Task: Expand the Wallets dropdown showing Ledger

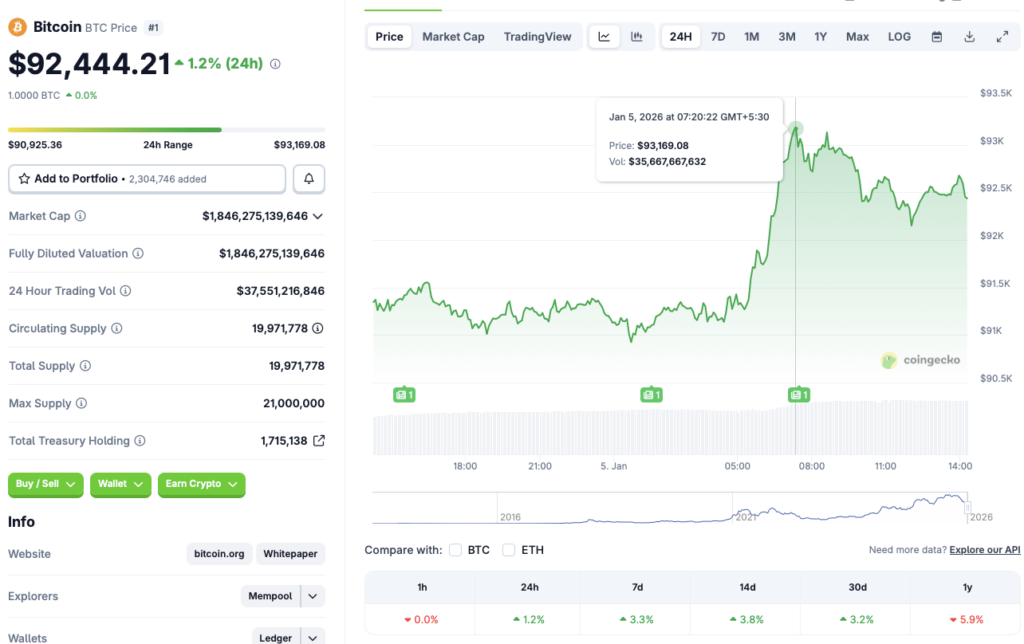Action: [313, 636]
